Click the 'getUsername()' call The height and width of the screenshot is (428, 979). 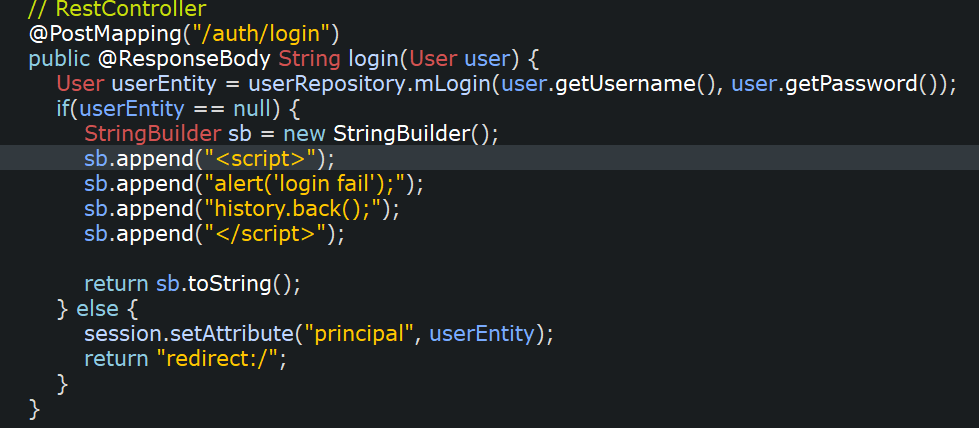coord(634,84)
